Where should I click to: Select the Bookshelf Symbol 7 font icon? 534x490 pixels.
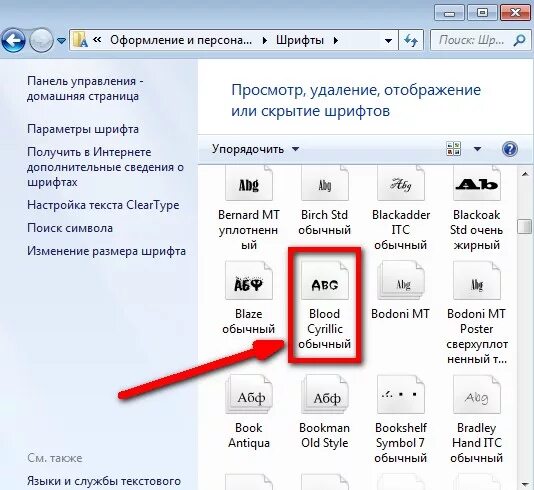coord(400,394)
